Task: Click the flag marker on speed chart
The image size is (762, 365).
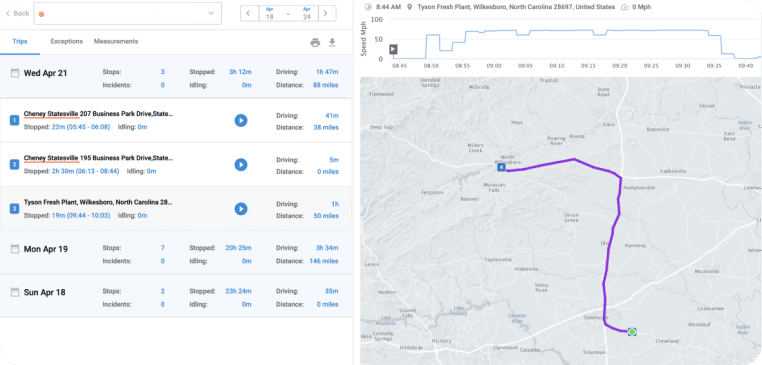Action: pyautogui.click(x=393, y=49)
